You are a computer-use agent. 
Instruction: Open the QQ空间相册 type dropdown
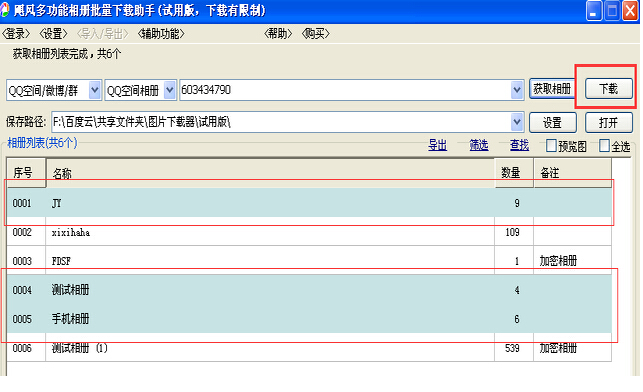169,90
